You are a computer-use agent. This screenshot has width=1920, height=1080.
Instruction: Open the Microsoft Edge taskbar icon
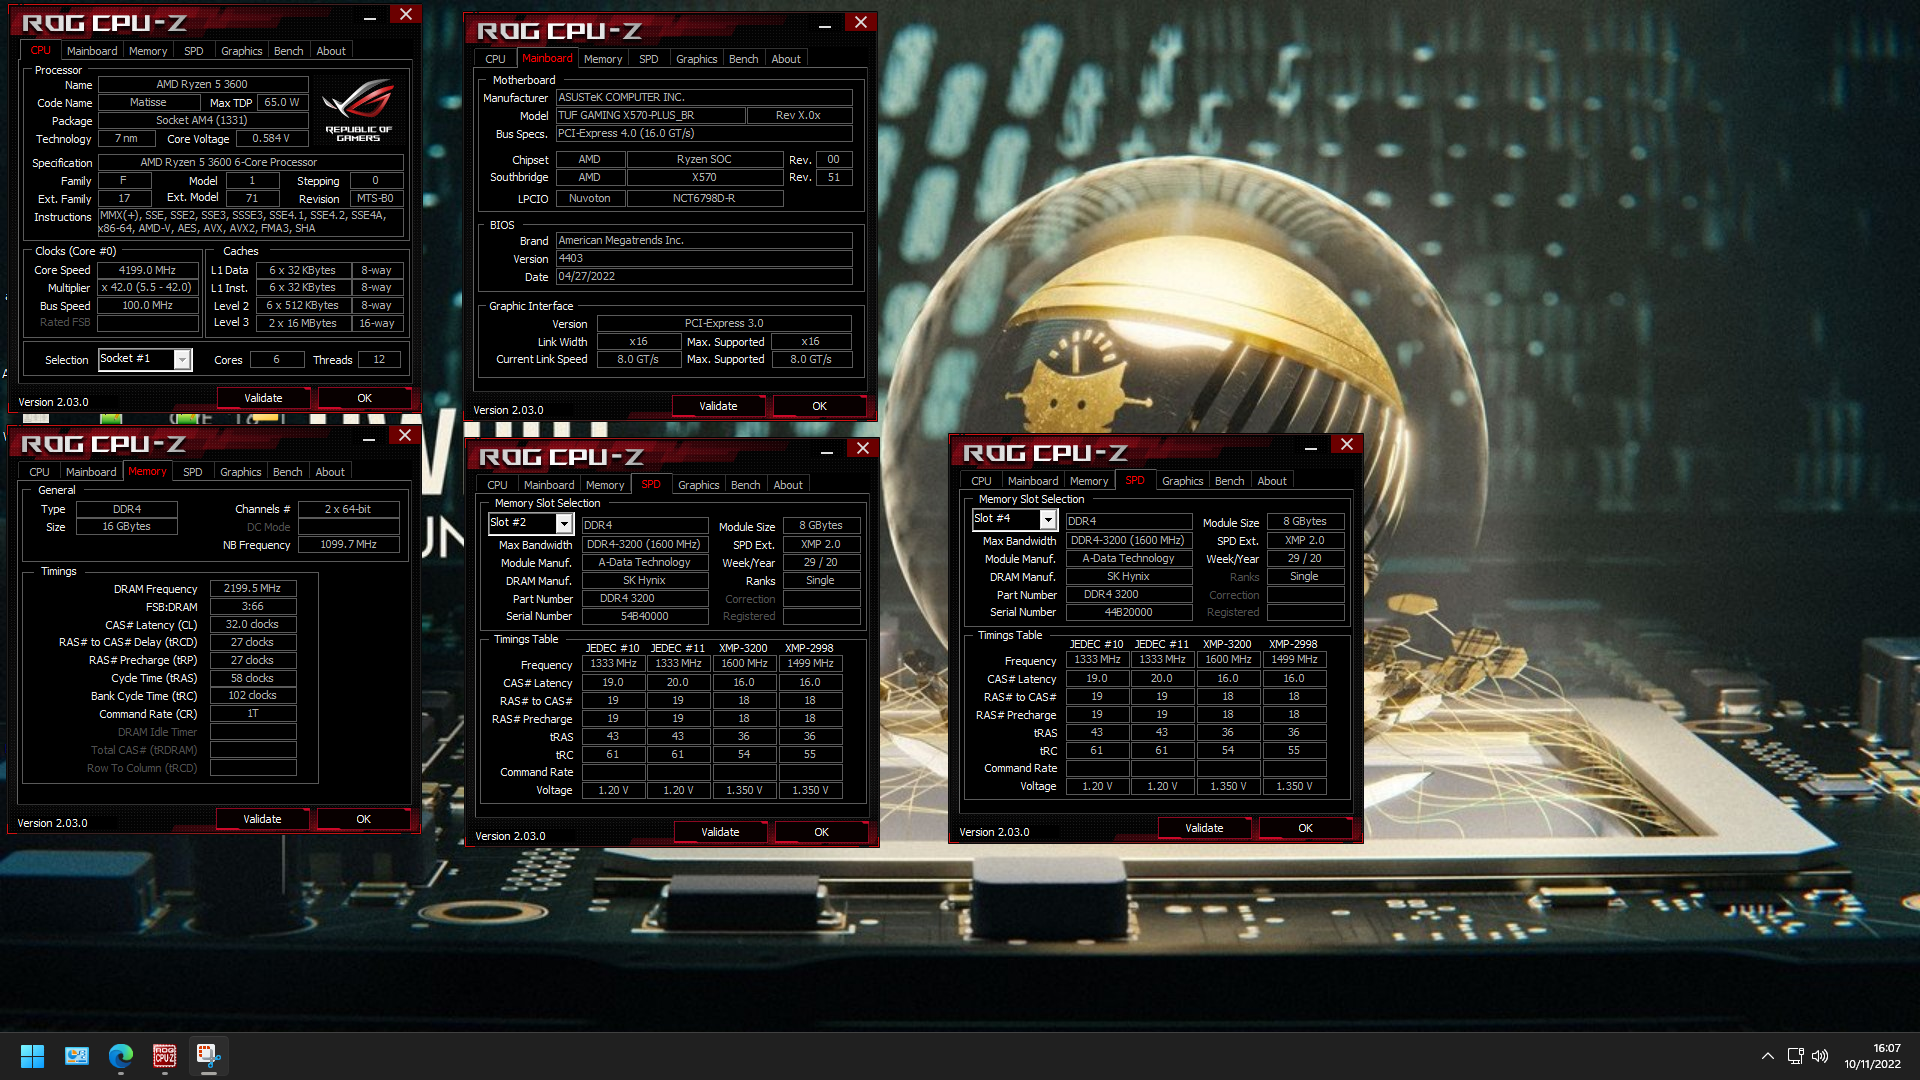[121, 1056]
